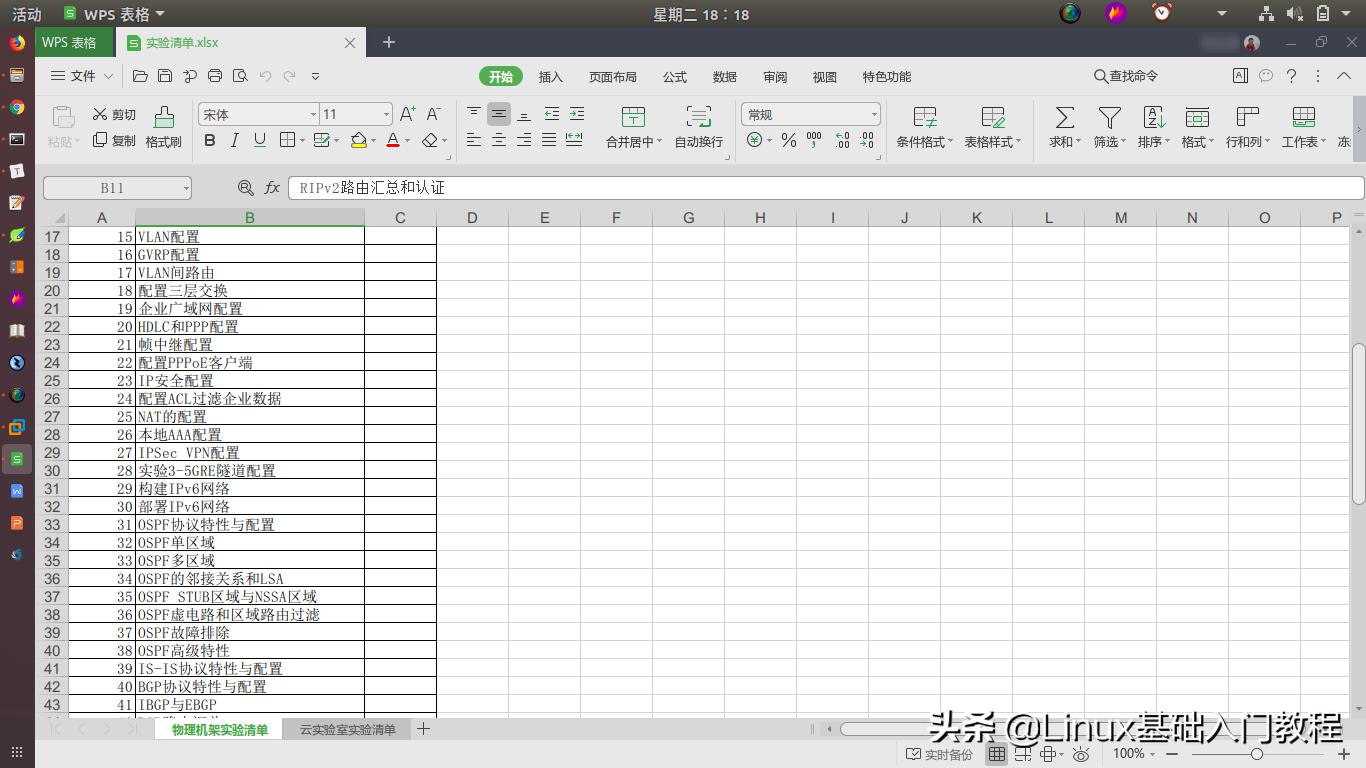The width and height of the screenshot is (1366, 768).
Task: Click the AutoSum 求和 icon
Action: 1062,120
